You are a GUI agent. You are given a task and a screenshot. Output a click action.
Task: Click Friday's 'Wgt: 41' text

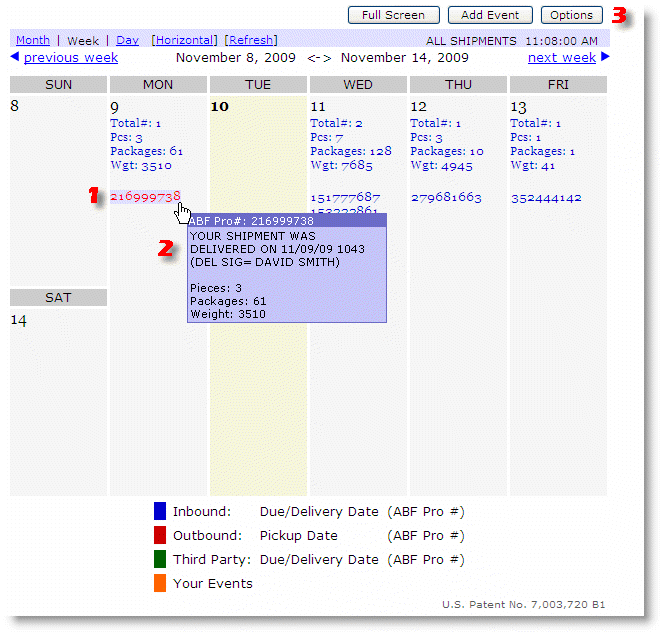tap(532, 165)
